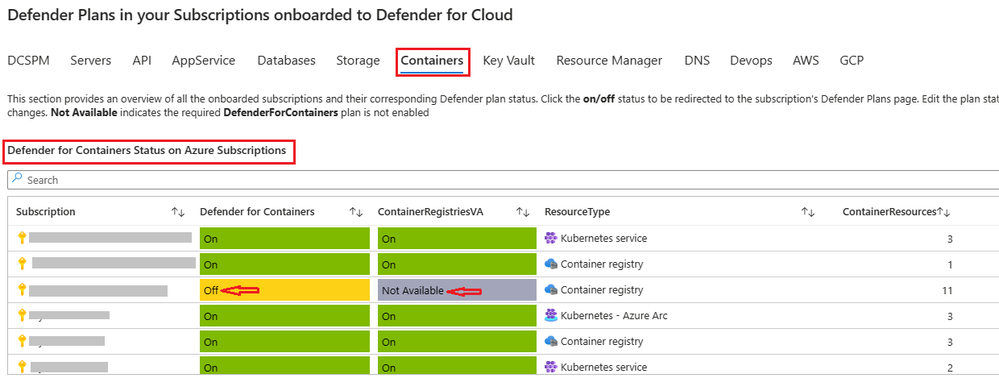Click the resource count 11
Viewport: 999px width, 379px height.
point(947,290)
